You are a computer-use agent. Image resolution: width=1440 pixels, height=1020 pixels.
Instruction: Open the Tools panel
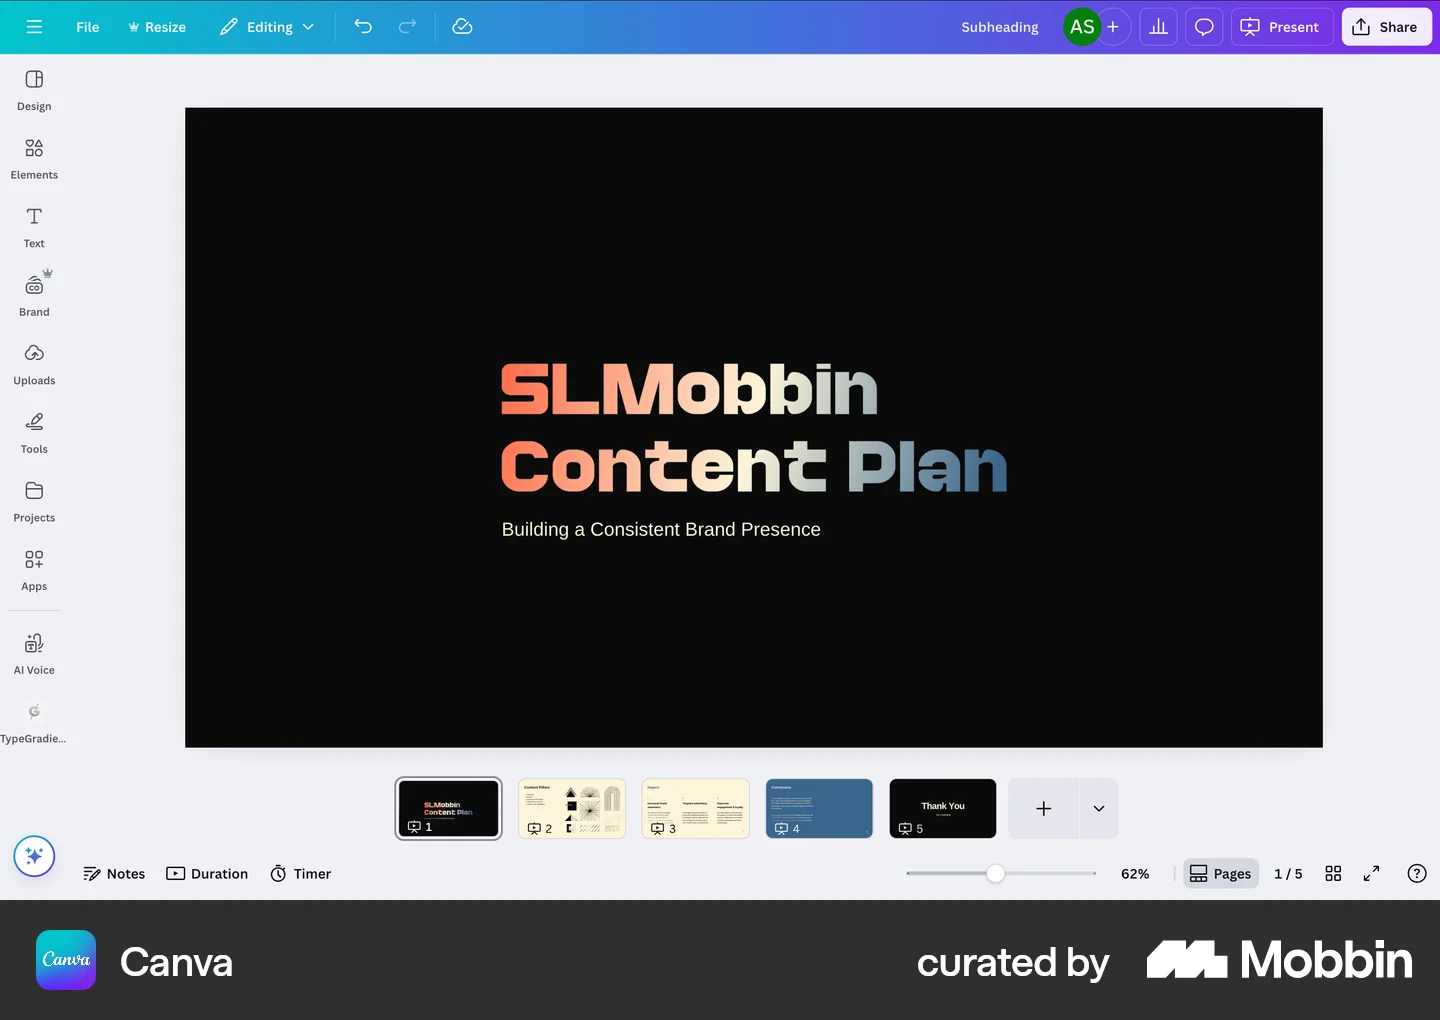(34, 434)
